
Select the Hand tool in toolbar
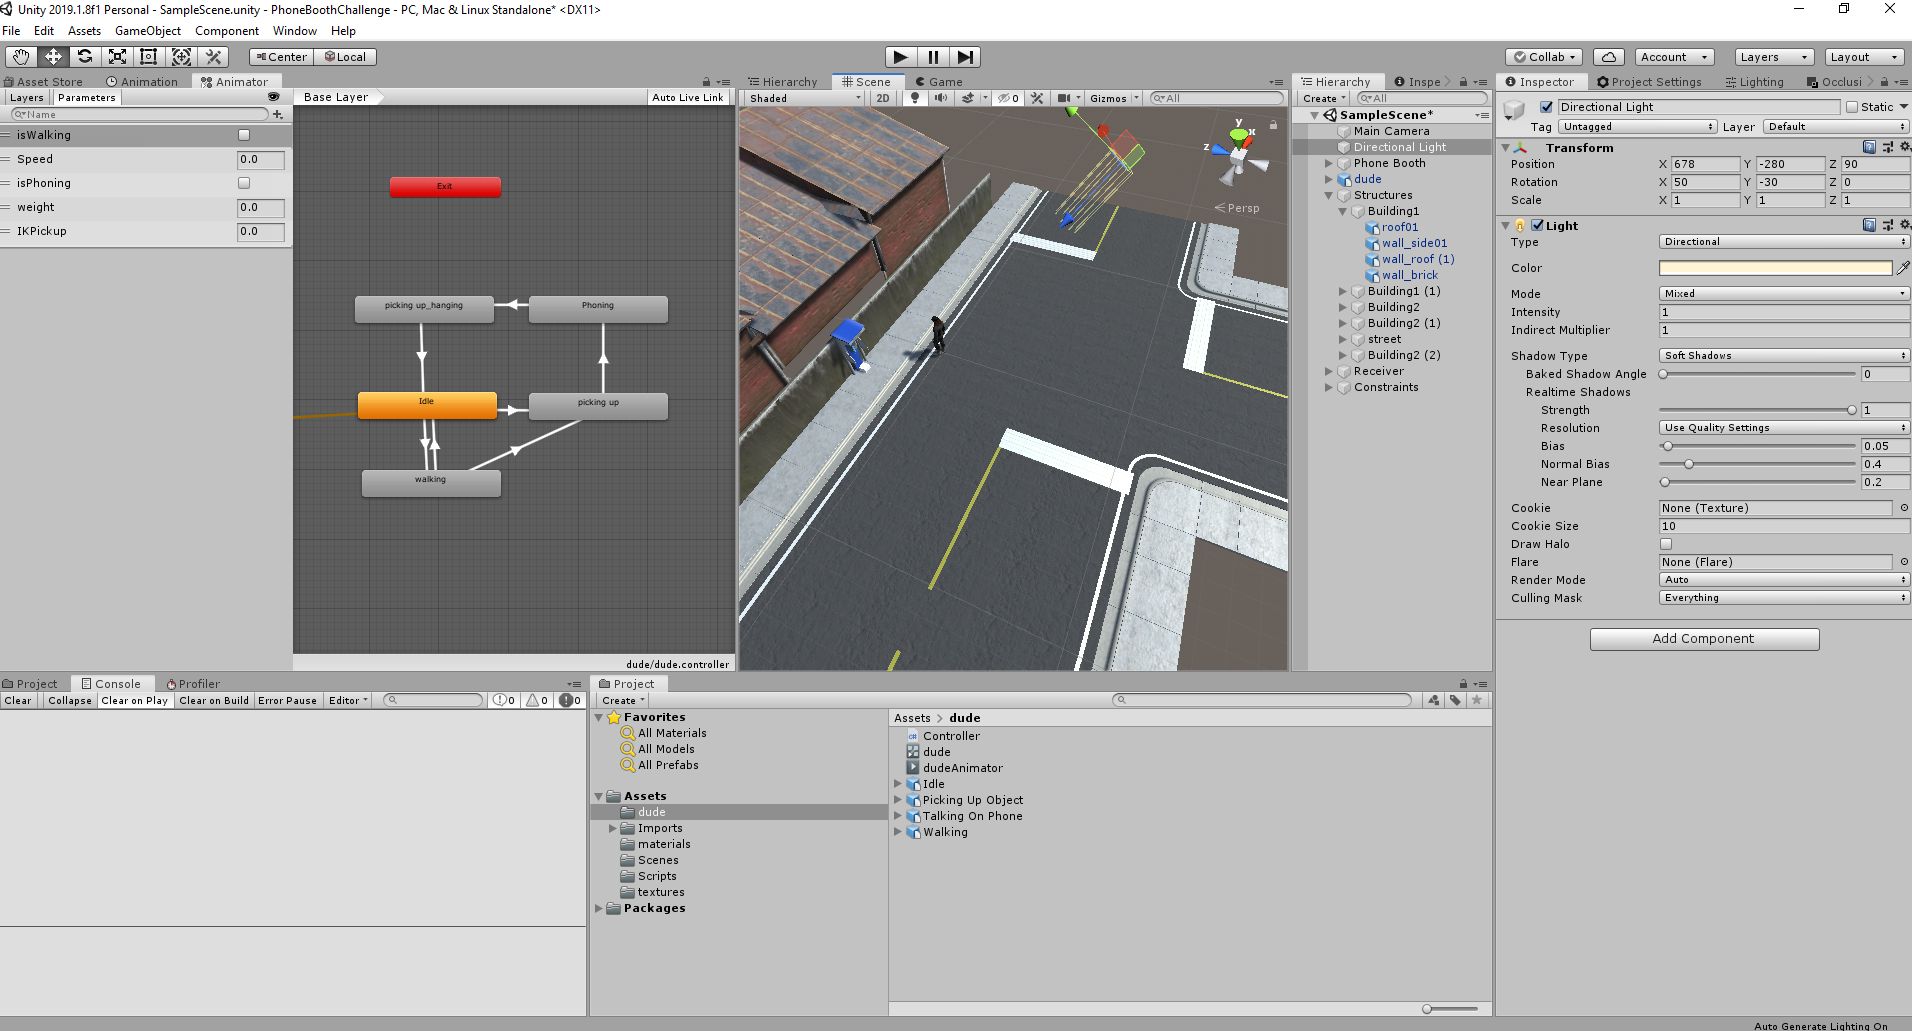21,57
